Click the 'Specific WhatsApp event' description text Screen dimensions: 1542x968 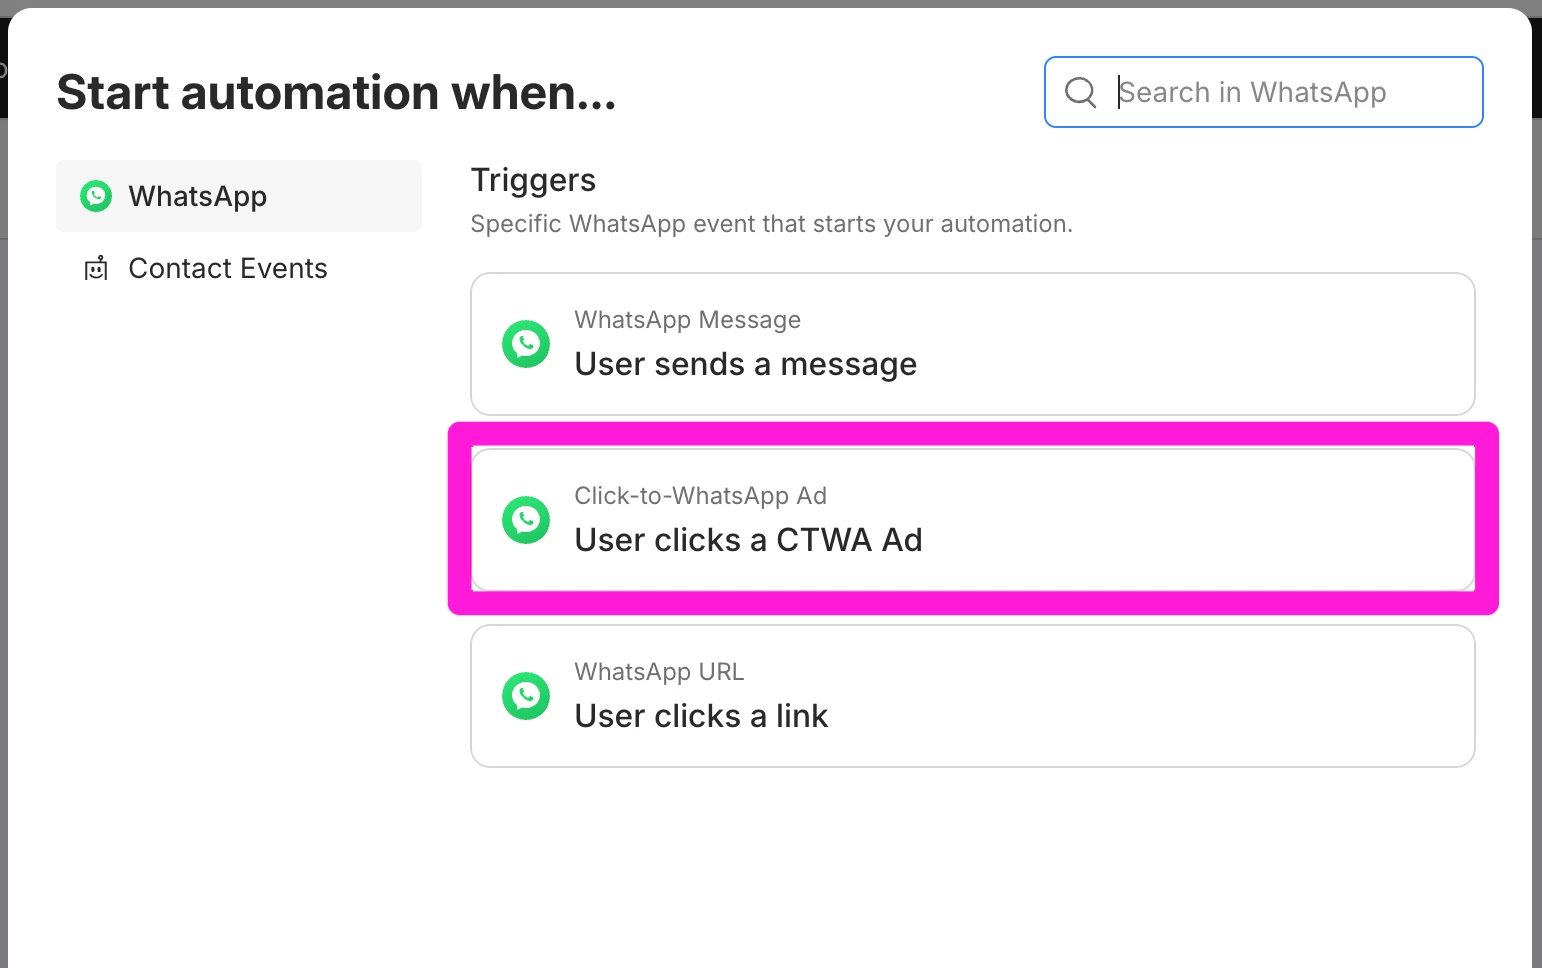pos(771,224)
